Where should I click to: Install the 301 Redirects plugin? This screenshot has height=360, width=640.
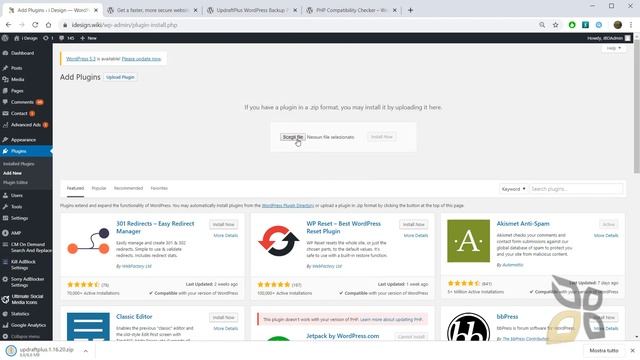pos(224,224)
